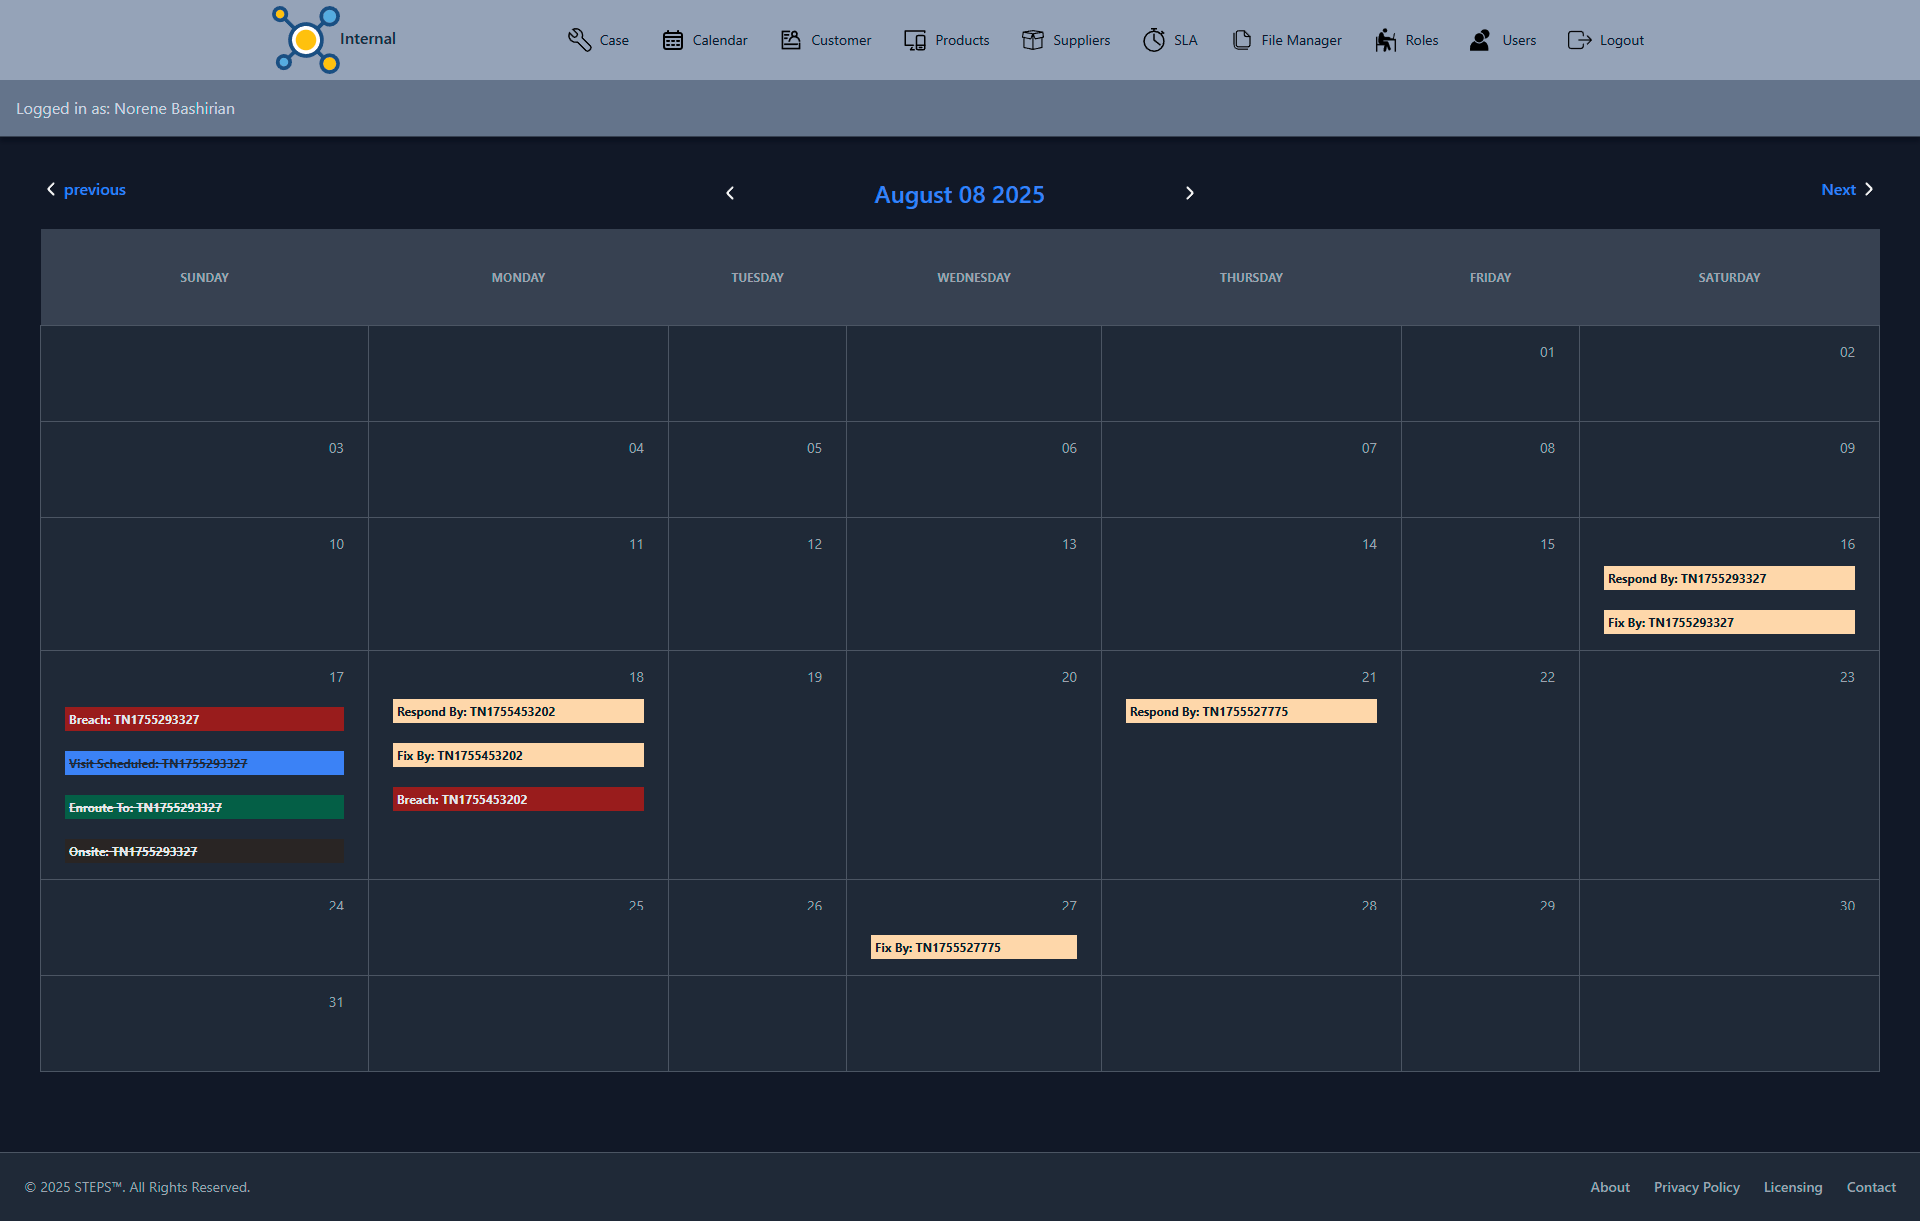Open red Breach: TN1755293327 event
This screenshot has height=1222, width=1920.
coord(204,720)
